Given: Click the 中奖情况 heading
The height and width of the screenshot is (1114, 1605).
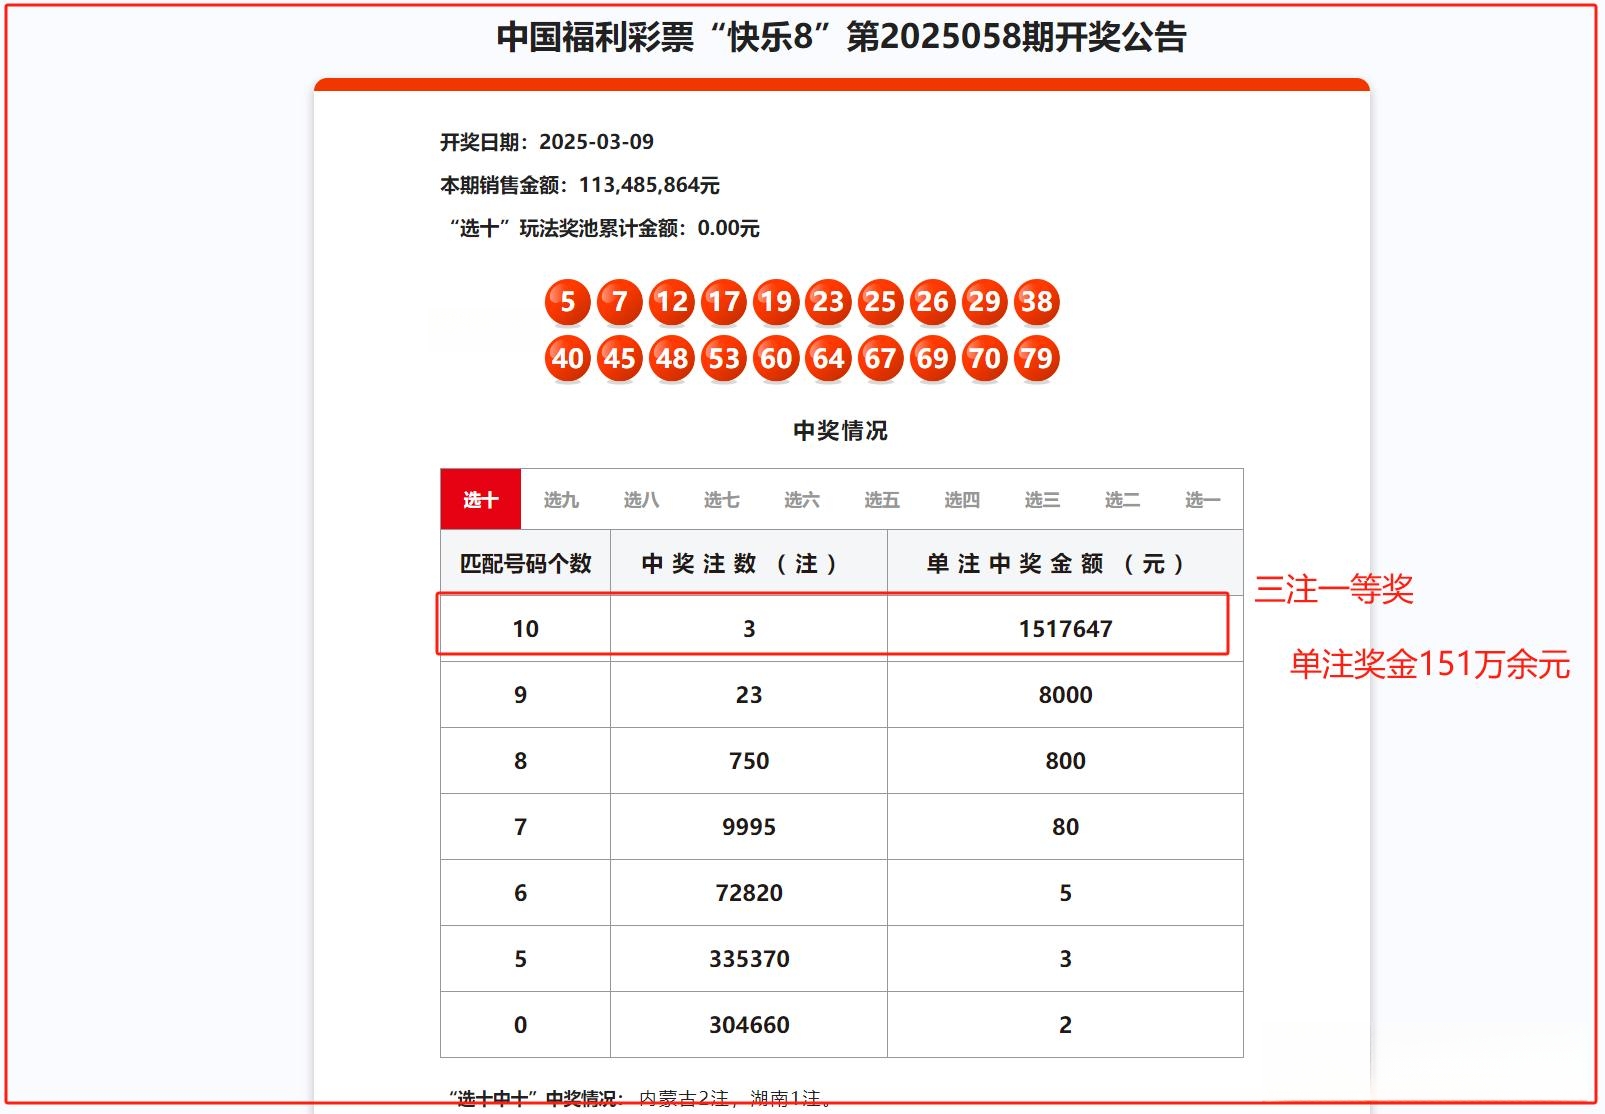Looking at the screenshot, I should (x=840, y=431).
